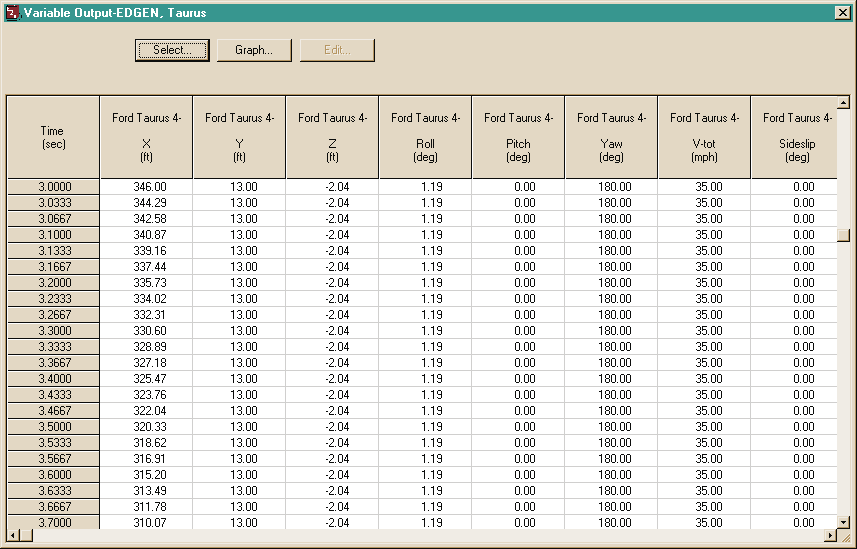Click X value 328.89
This screenshot has width=857, height=549.
click(x=146, y=347)
